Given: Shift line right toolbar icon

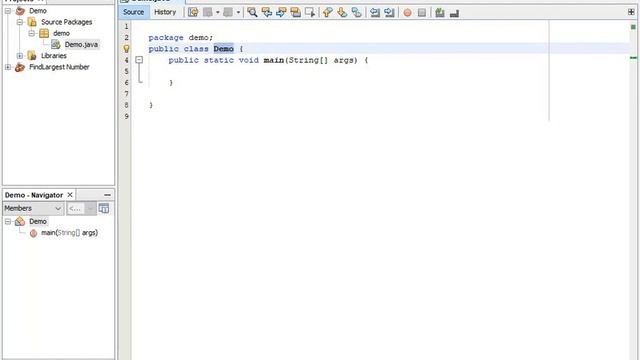Looking at the screenshot, I should (x=389, y=12).
